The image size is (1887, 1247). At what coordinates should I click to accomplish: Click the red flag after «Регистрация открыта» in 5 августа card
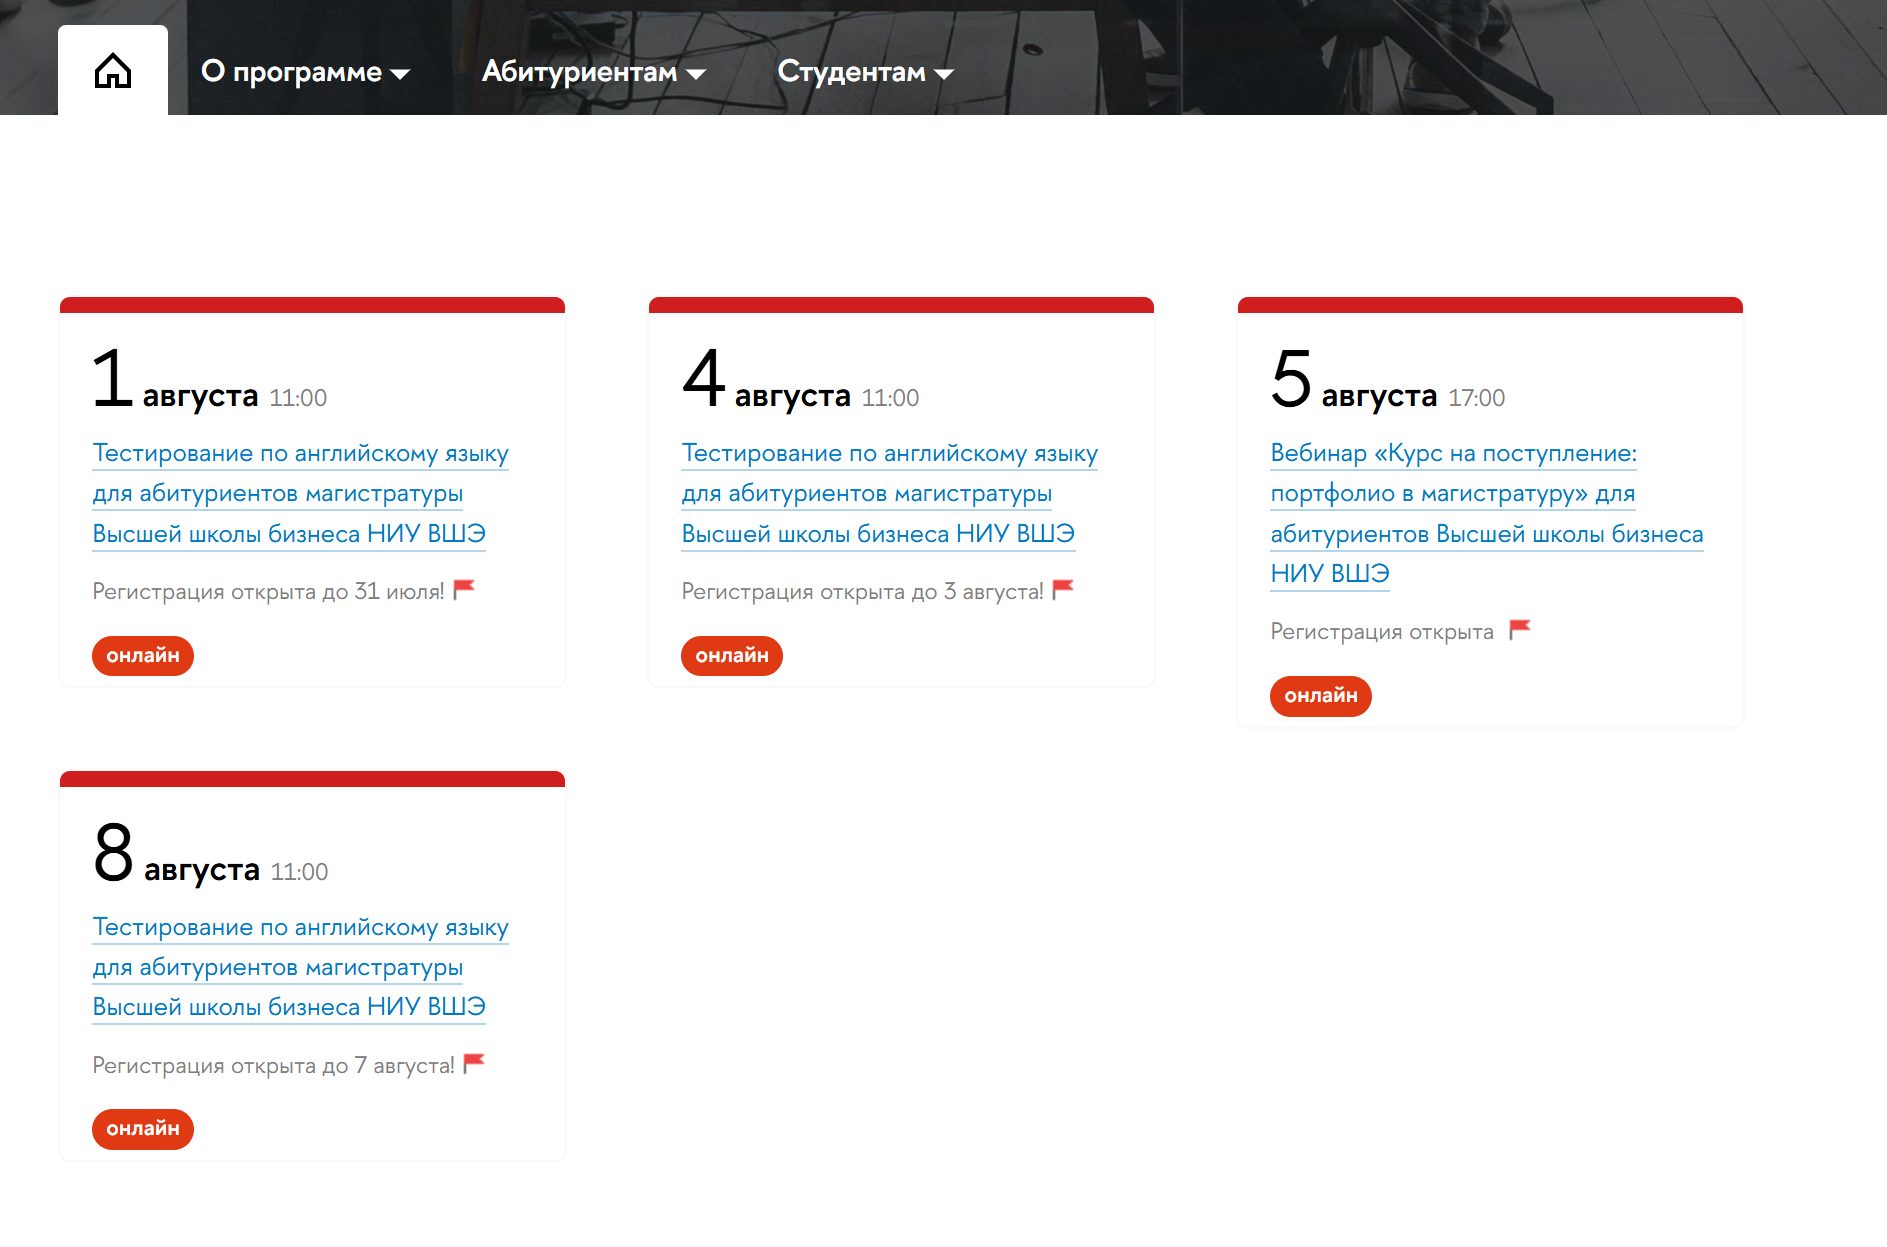pos(1520,630)
